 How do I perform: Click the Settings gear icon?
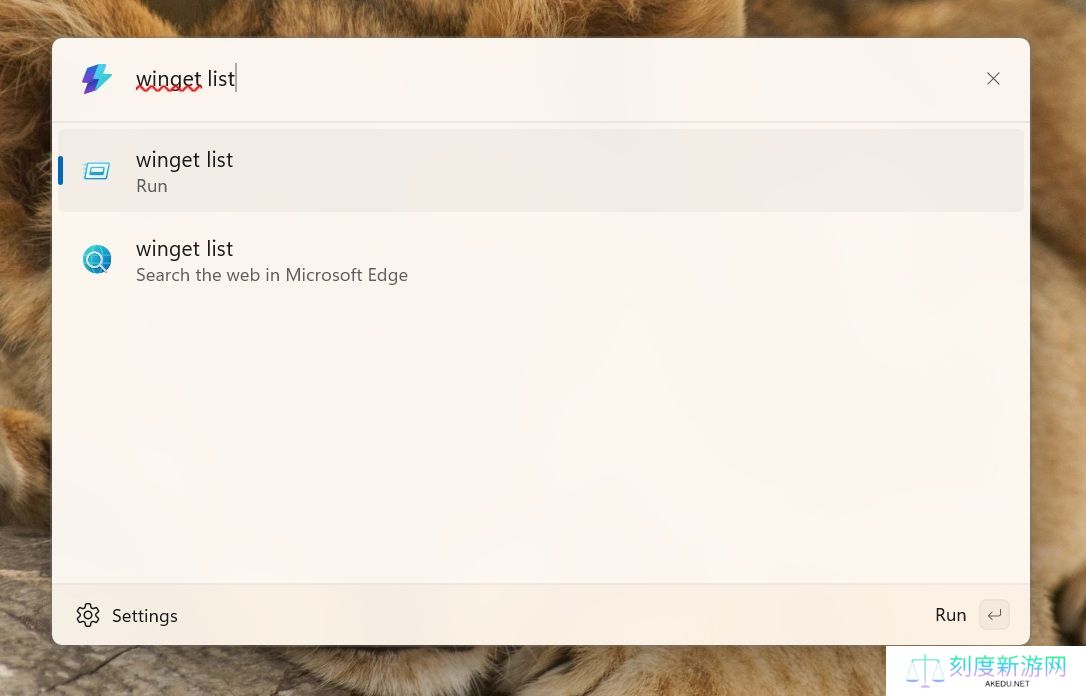(88, 615)
